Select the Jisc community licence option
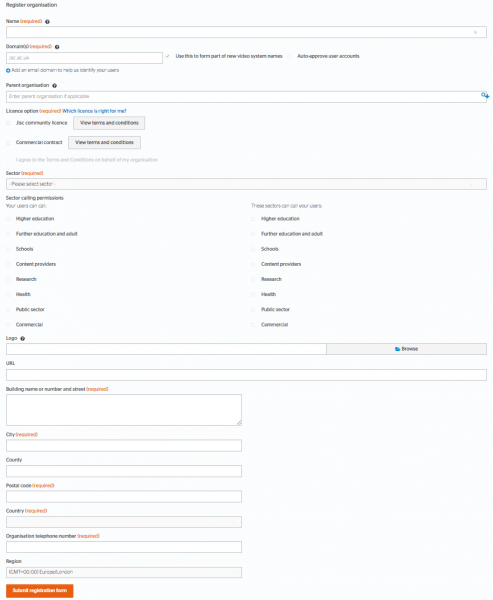 (8, 123)
